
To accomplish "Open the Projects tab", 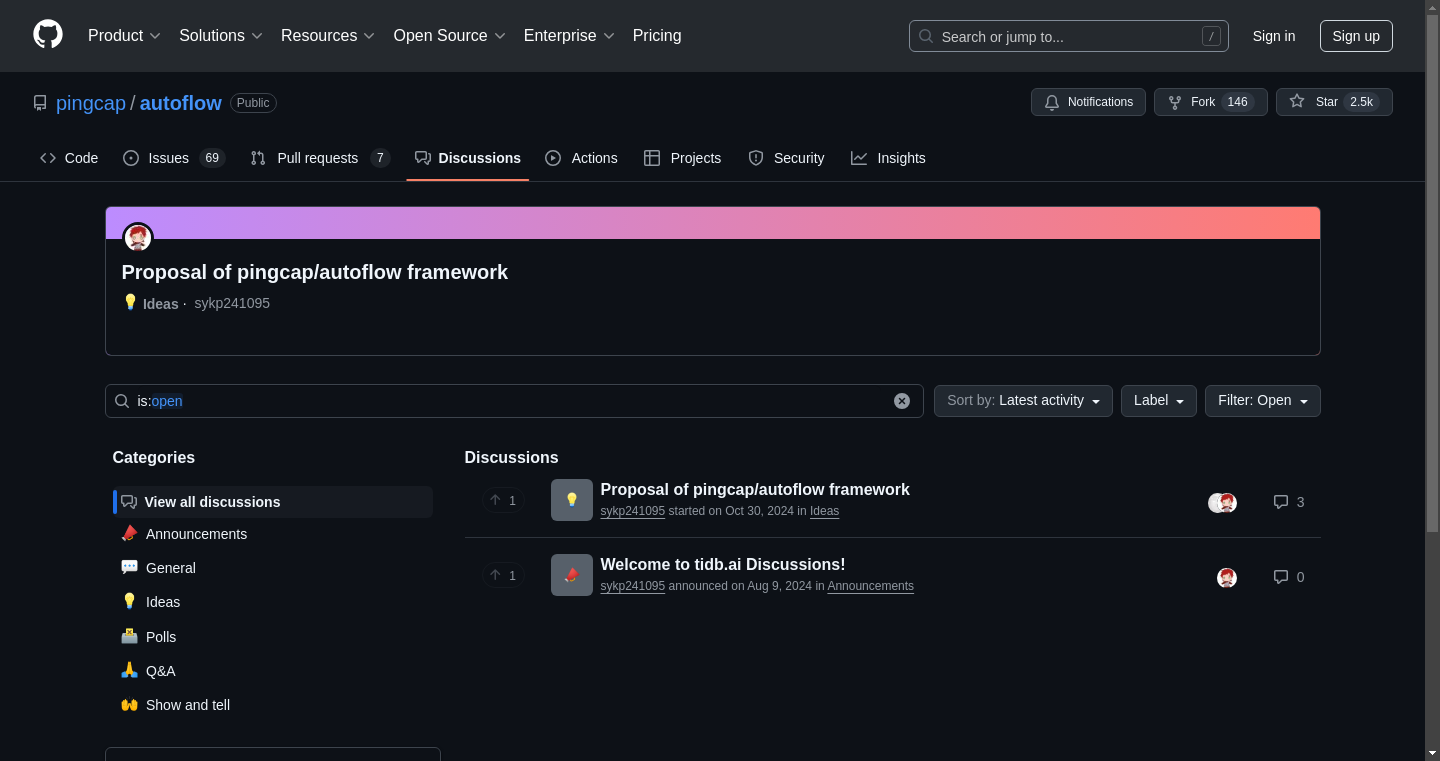I will pyautogui.click(x=682, y=158).
